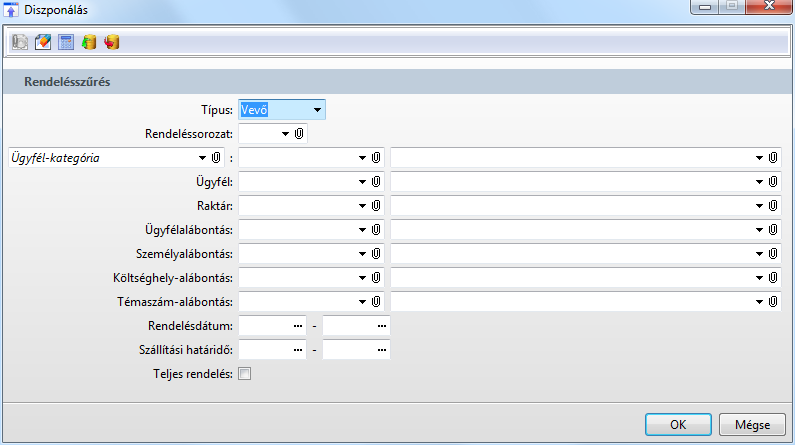Viewport: 795px width, 445px height.
Task: Click paperclip of narrow Ügyfélalábontás field
Action: pyautogui.click(x=376, y=230)
